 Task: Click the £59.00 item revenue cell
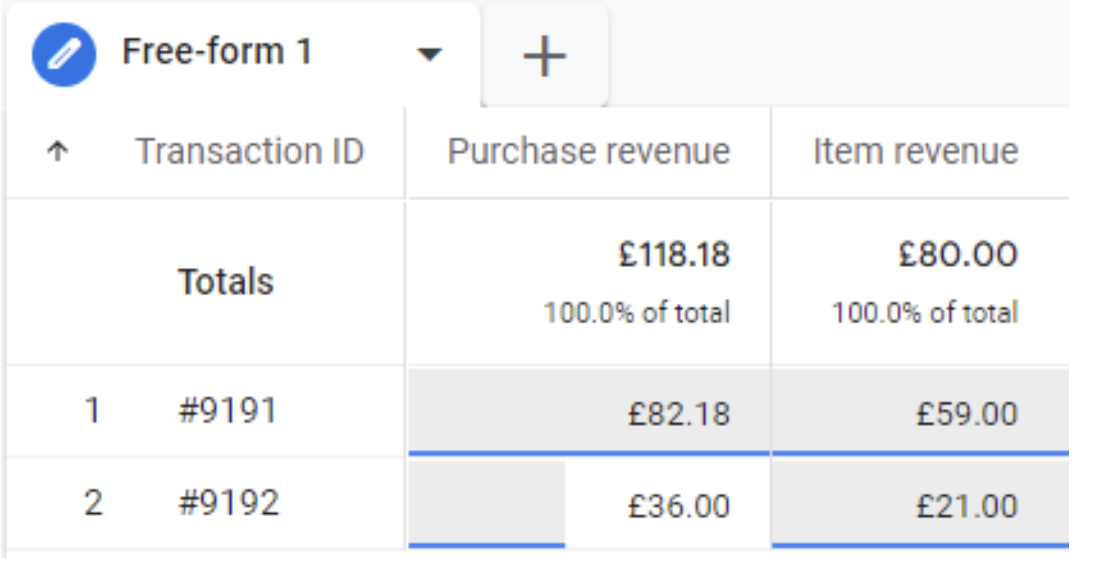click(920, 412)
